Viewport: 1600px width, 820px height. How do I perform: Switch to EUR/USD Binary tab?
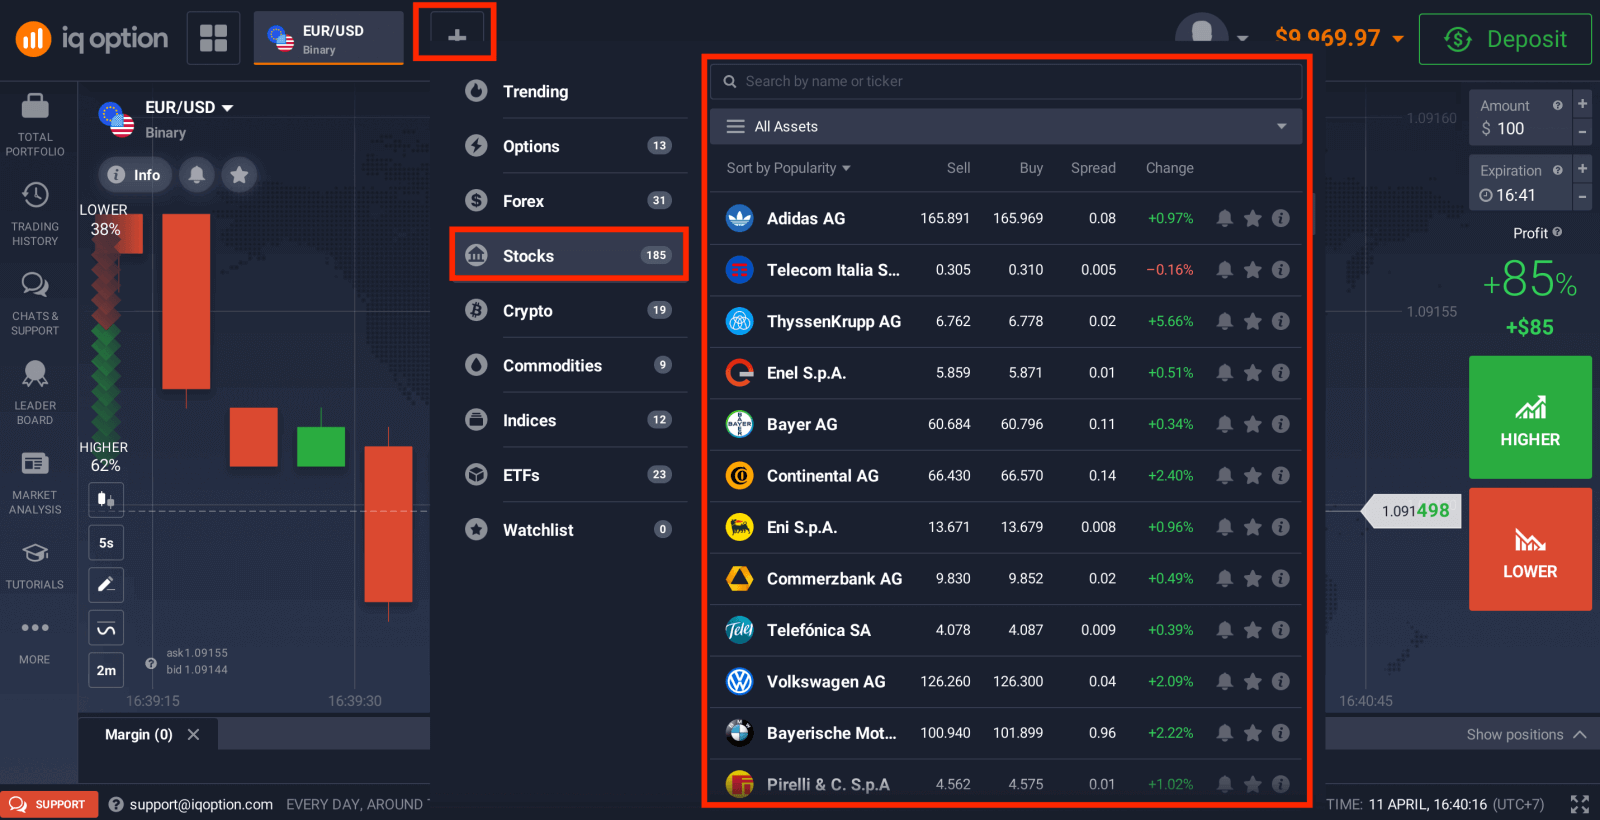pyautogui.click(x=329, y=38)
